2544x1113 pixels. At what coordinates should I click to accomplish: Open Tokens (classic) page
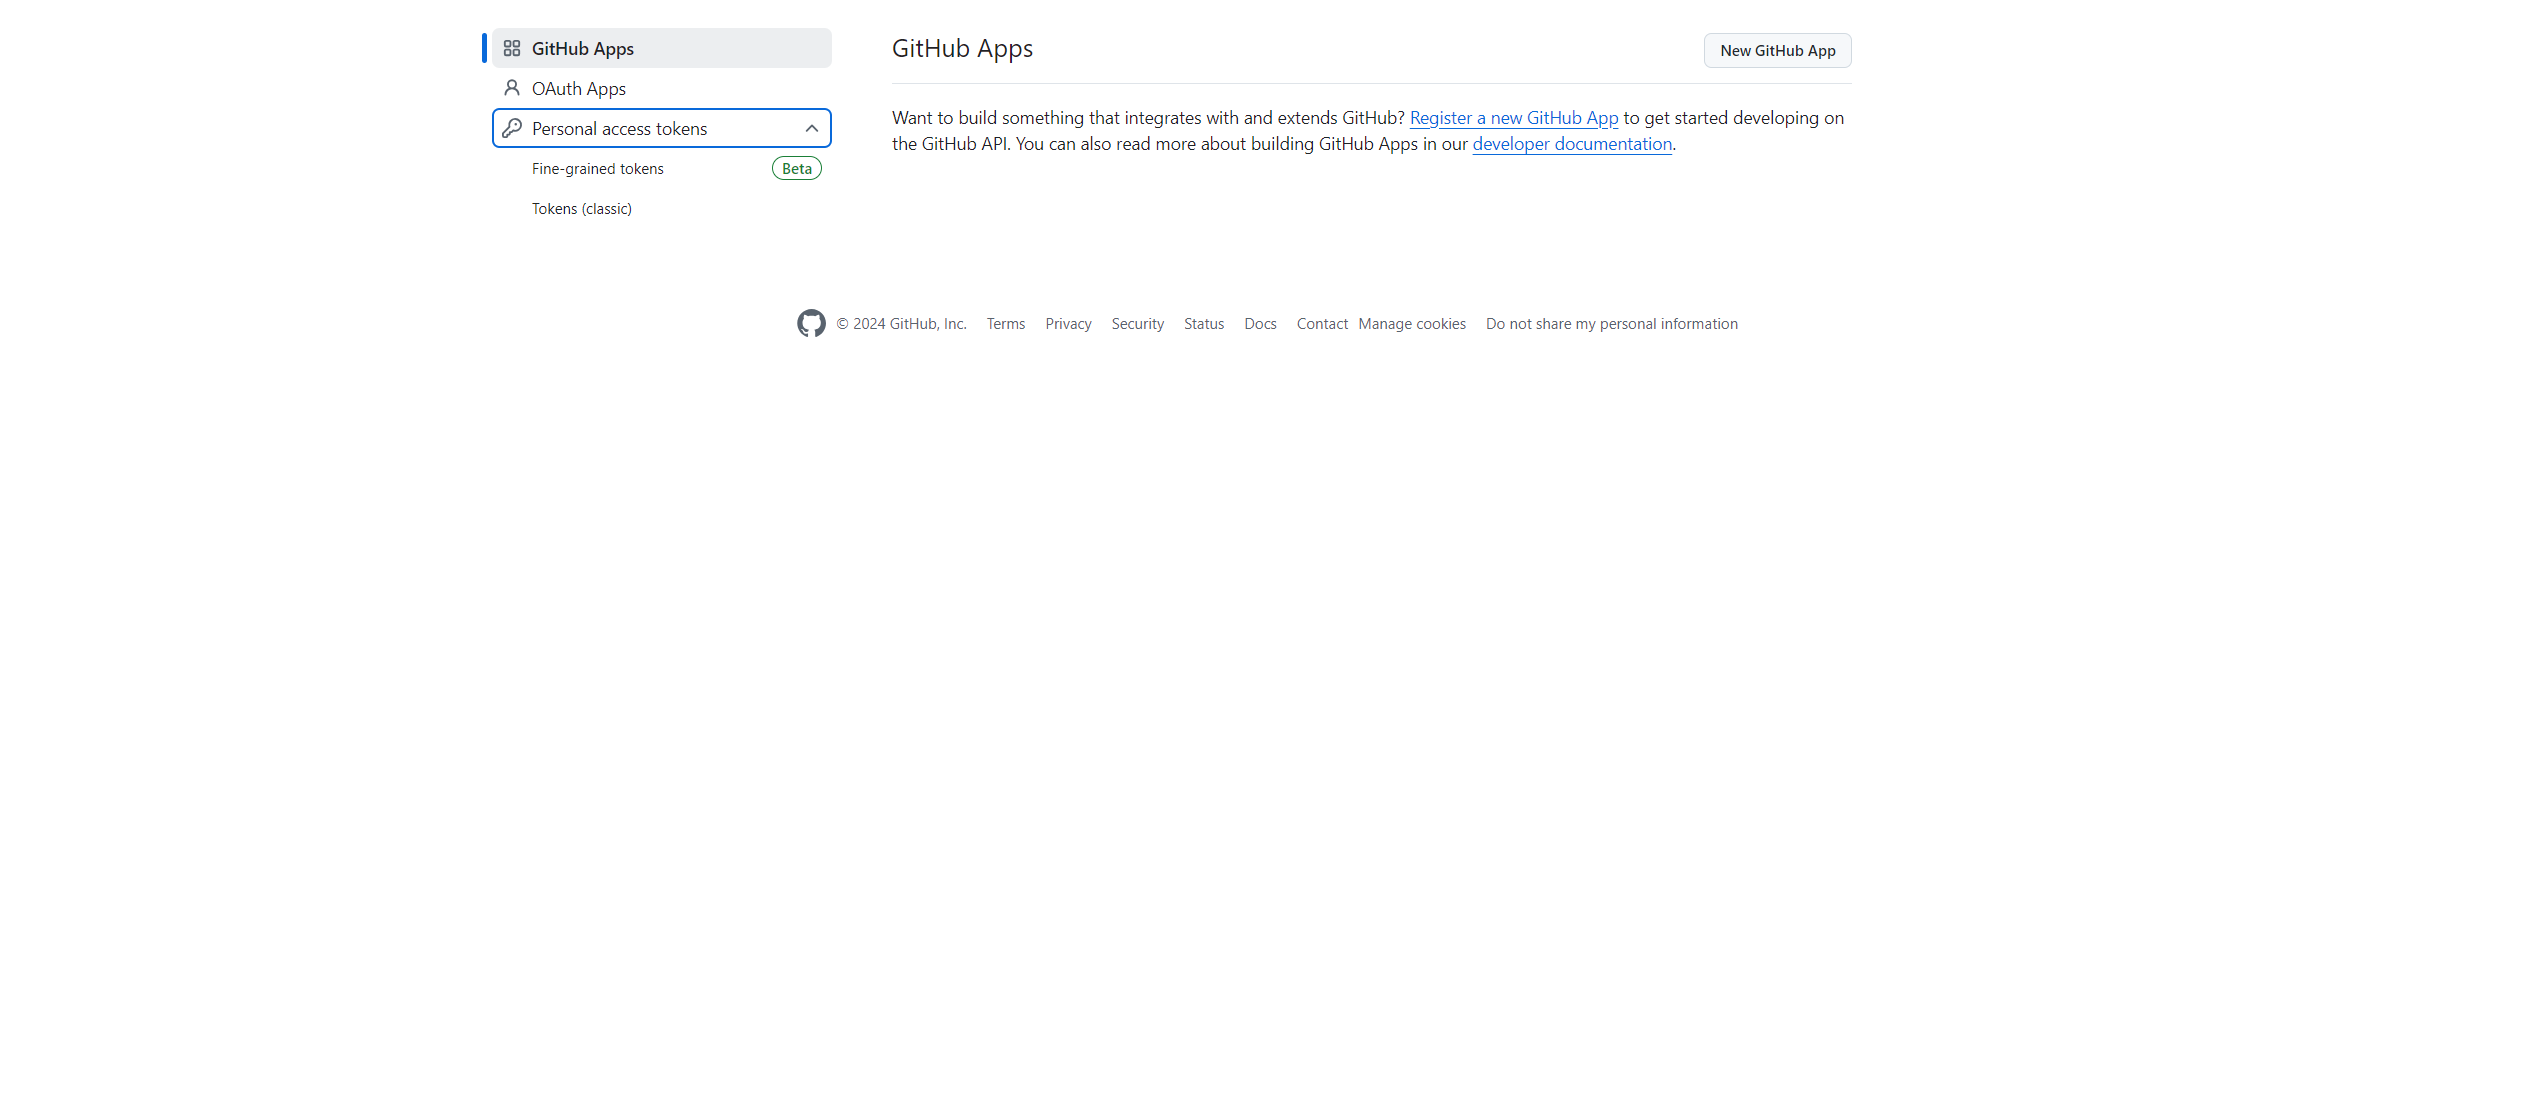click(x=581, y=208)
